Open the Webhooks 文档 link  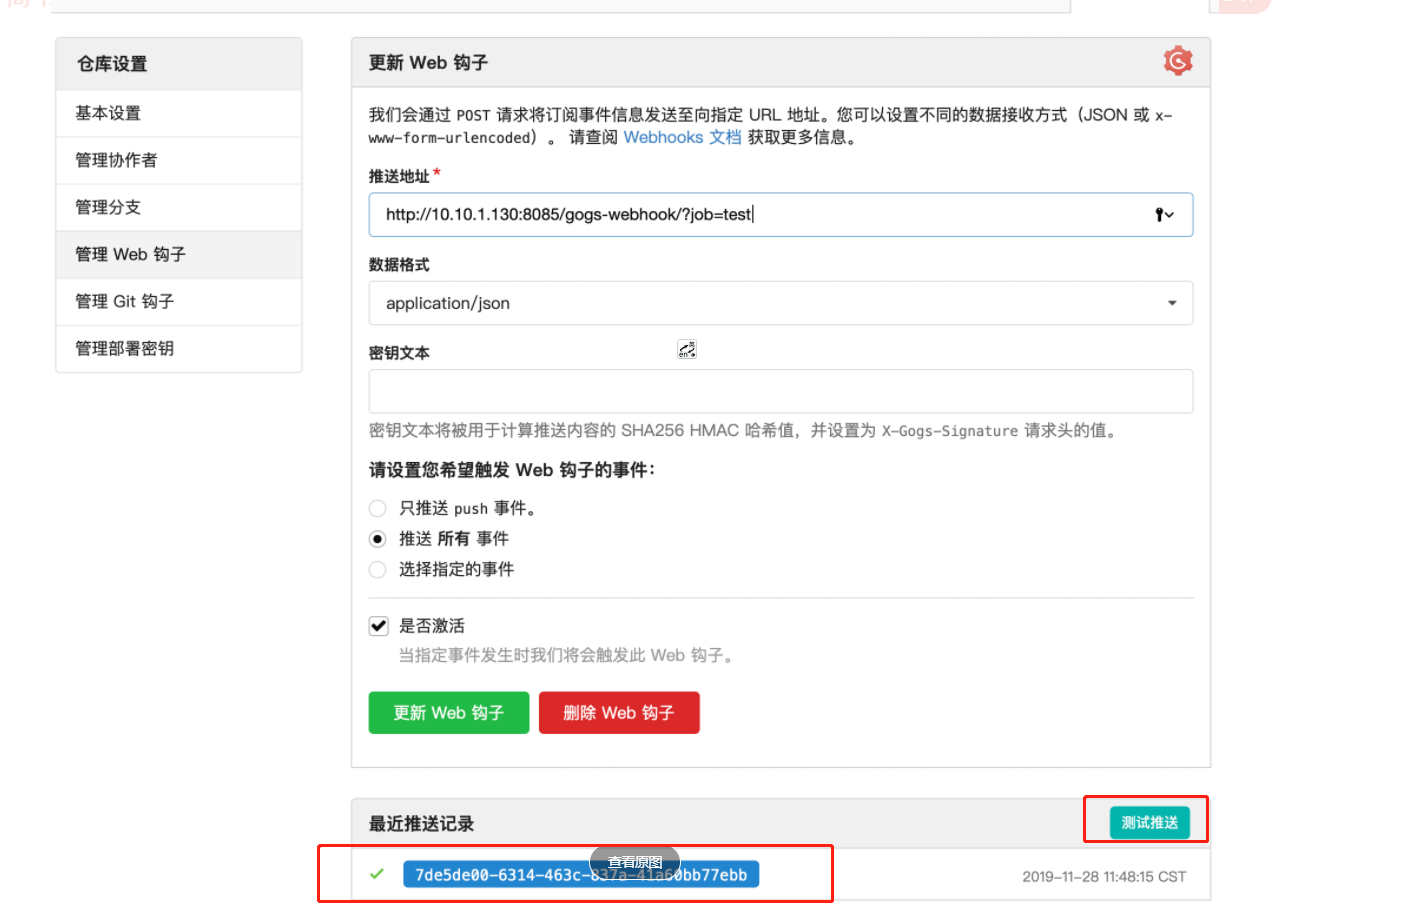point(682,137)
